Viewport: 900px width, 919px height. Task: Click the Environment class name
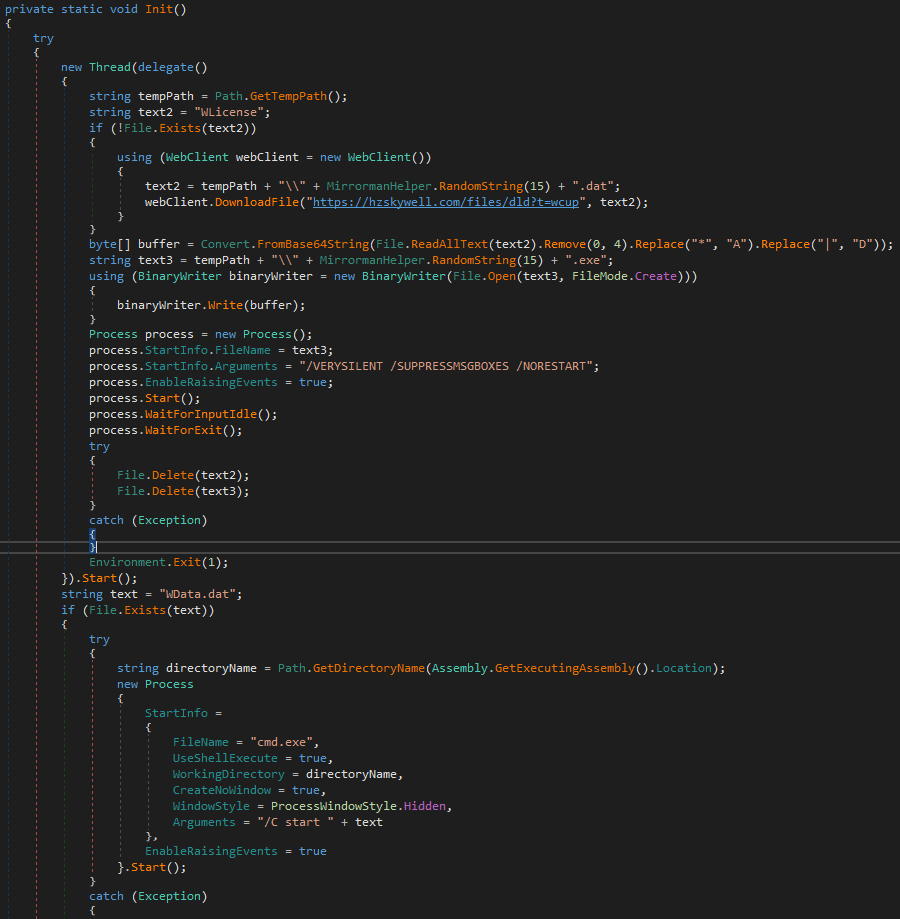coord(127,562)
